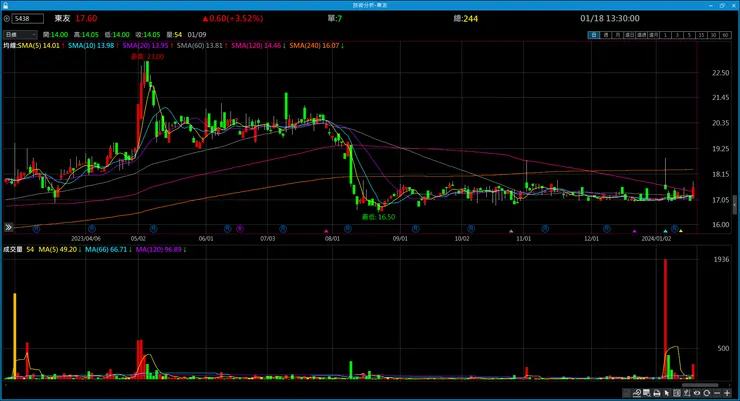Screen dimensions: 740x401
Task: Click the stock code field showing 5438
Action: point(28,19)
